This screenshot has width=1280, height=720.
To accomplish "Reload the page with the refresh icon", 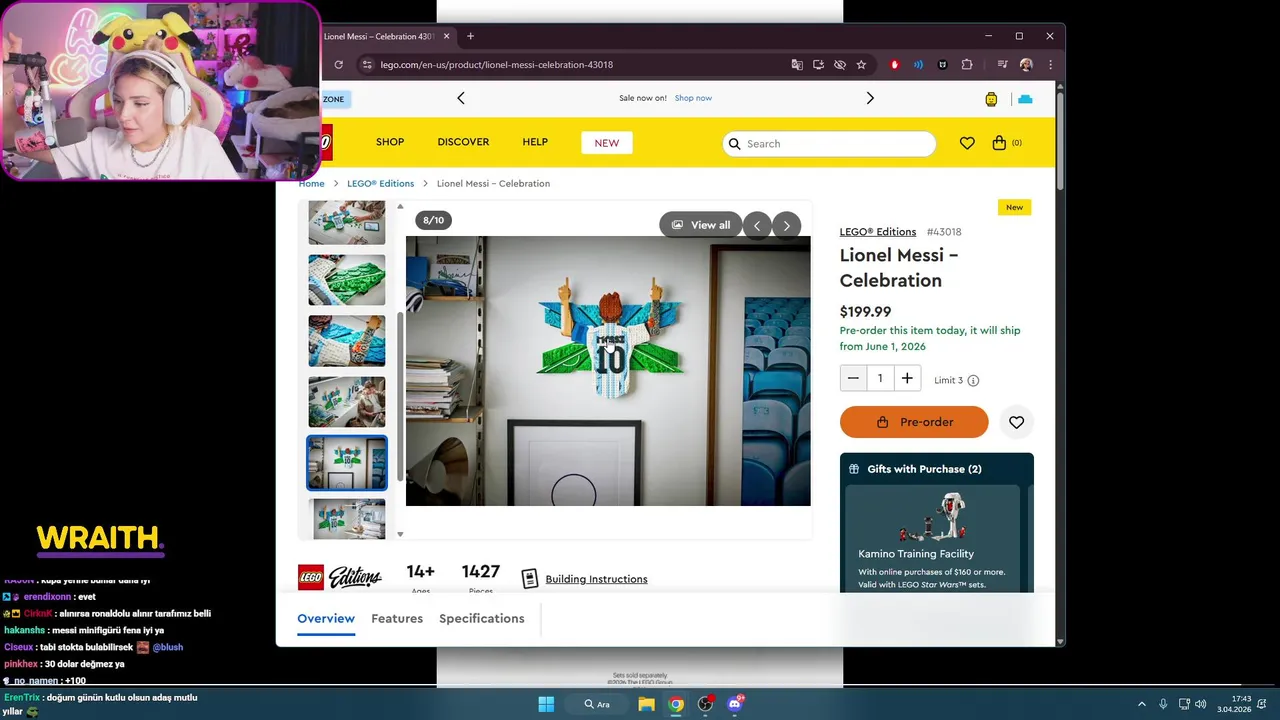I will 338,65.
